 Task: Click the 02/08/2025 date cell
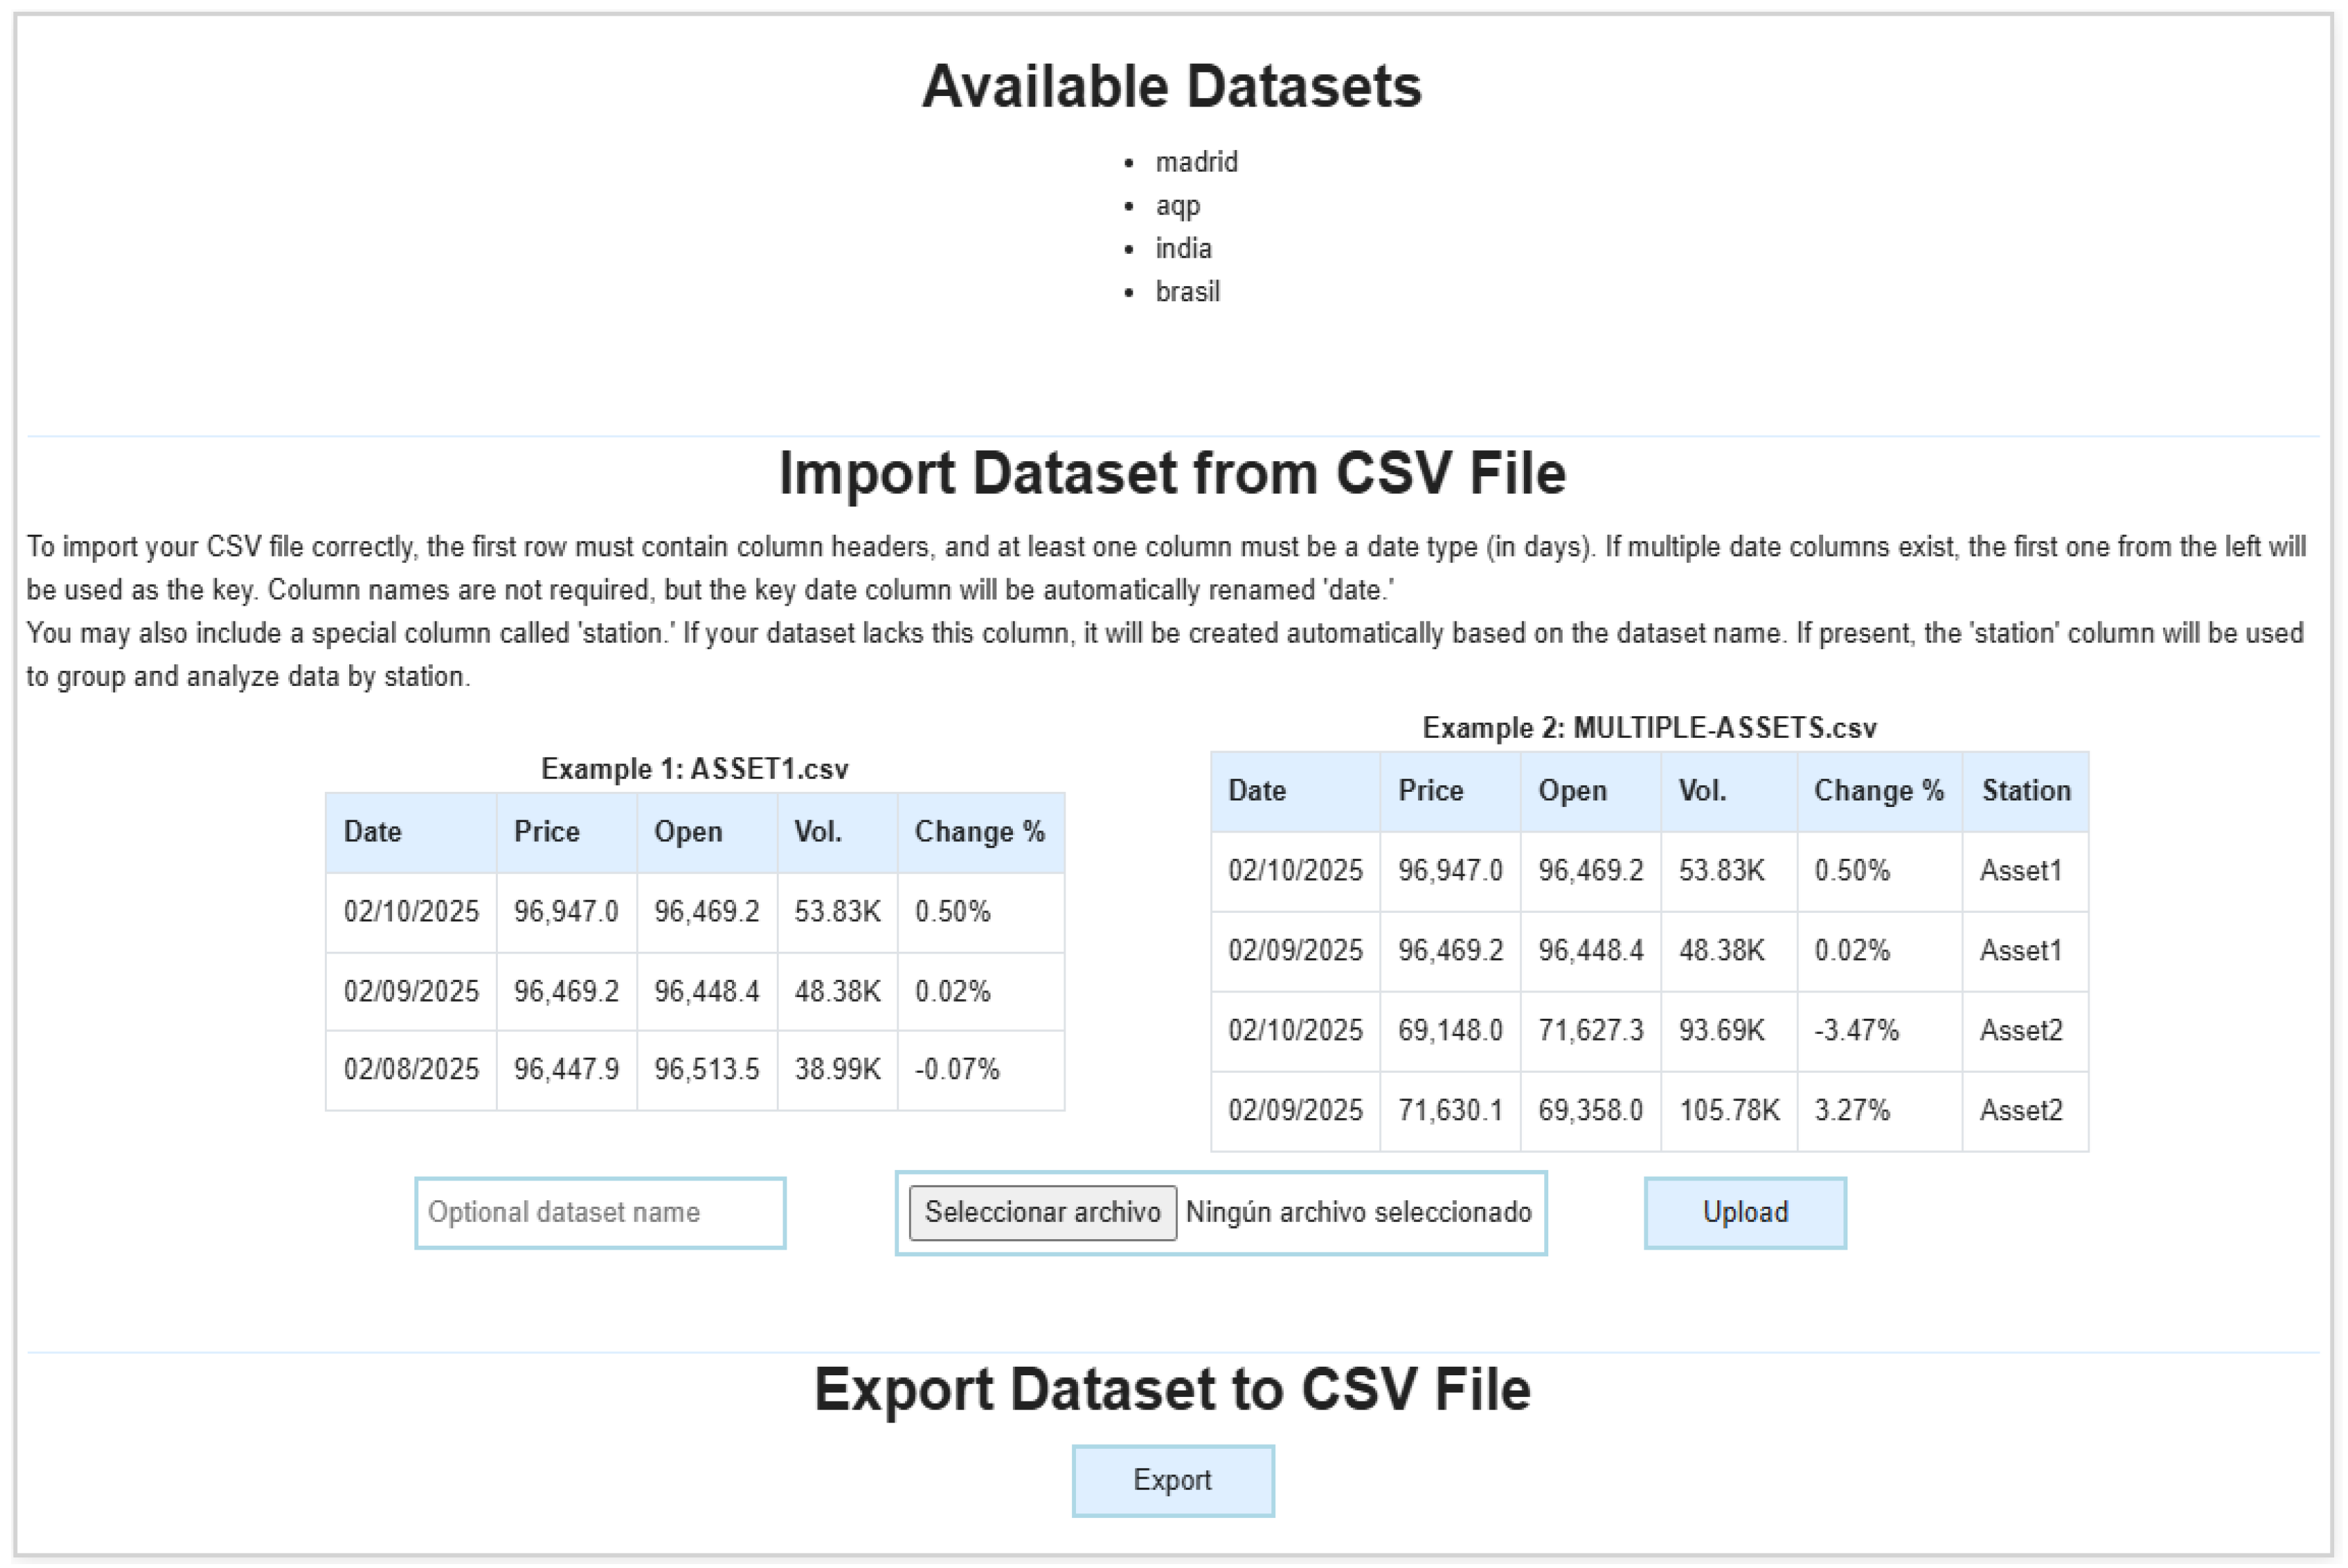point(411,1070)
